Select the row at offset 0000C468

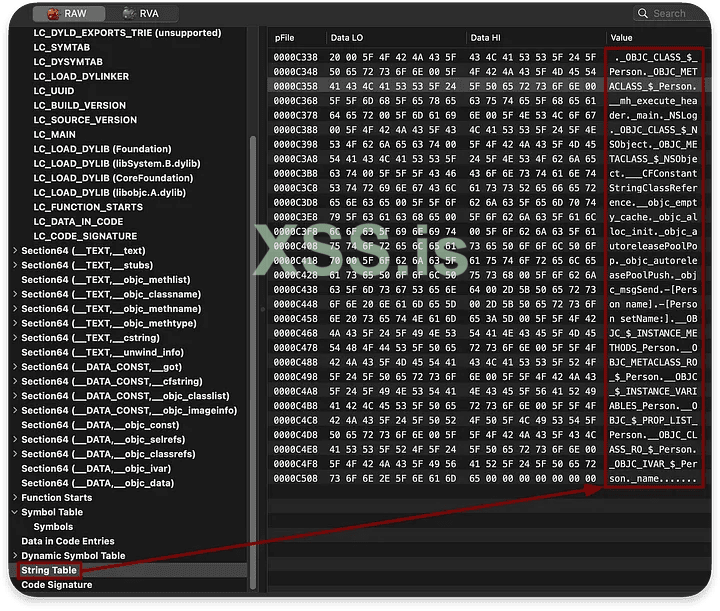click(x=489, y=333)
